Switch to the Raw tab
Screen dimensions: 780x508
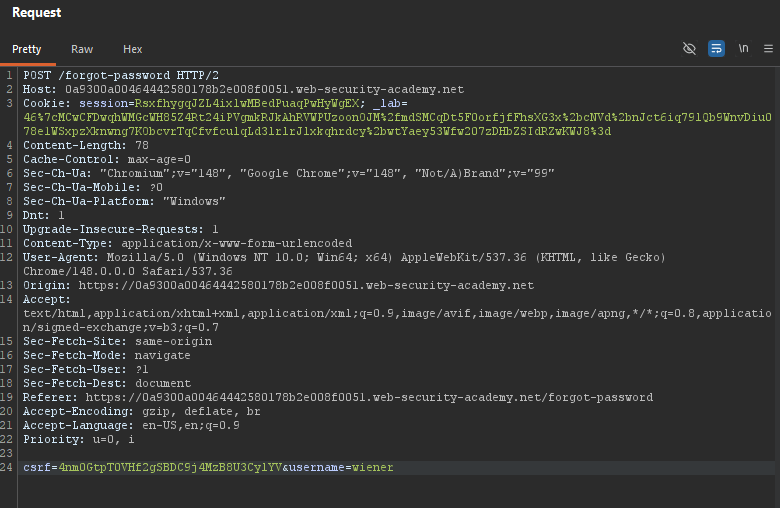click(82, 49)
